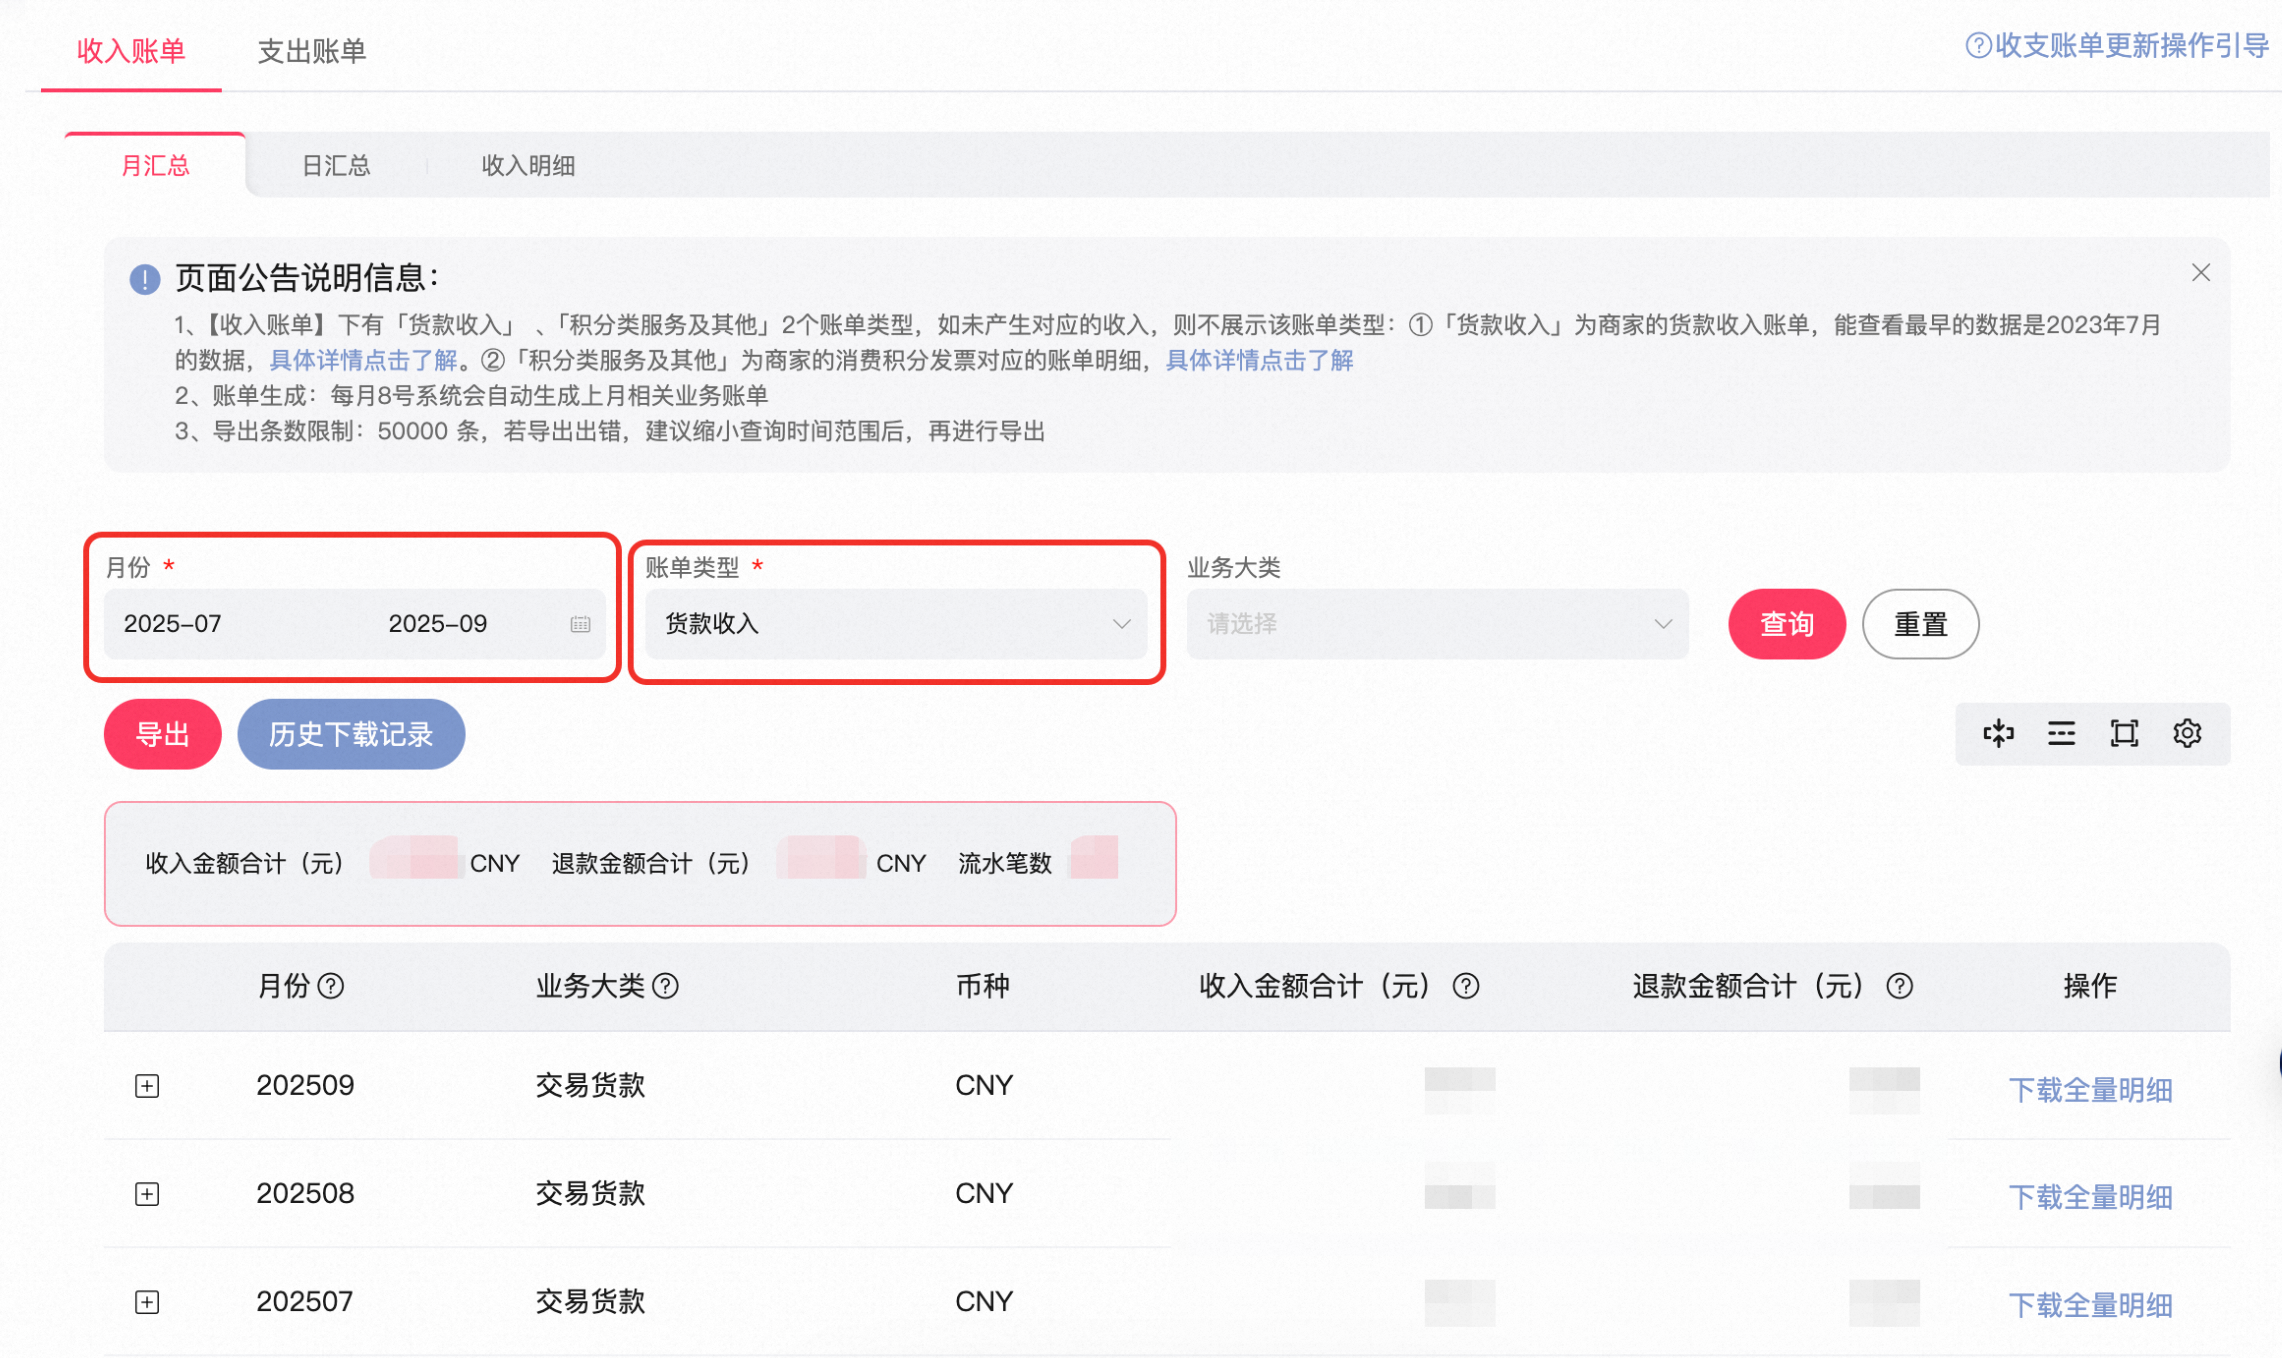
Task: Click the row density toolbar icon
Action: (2061, 733)
